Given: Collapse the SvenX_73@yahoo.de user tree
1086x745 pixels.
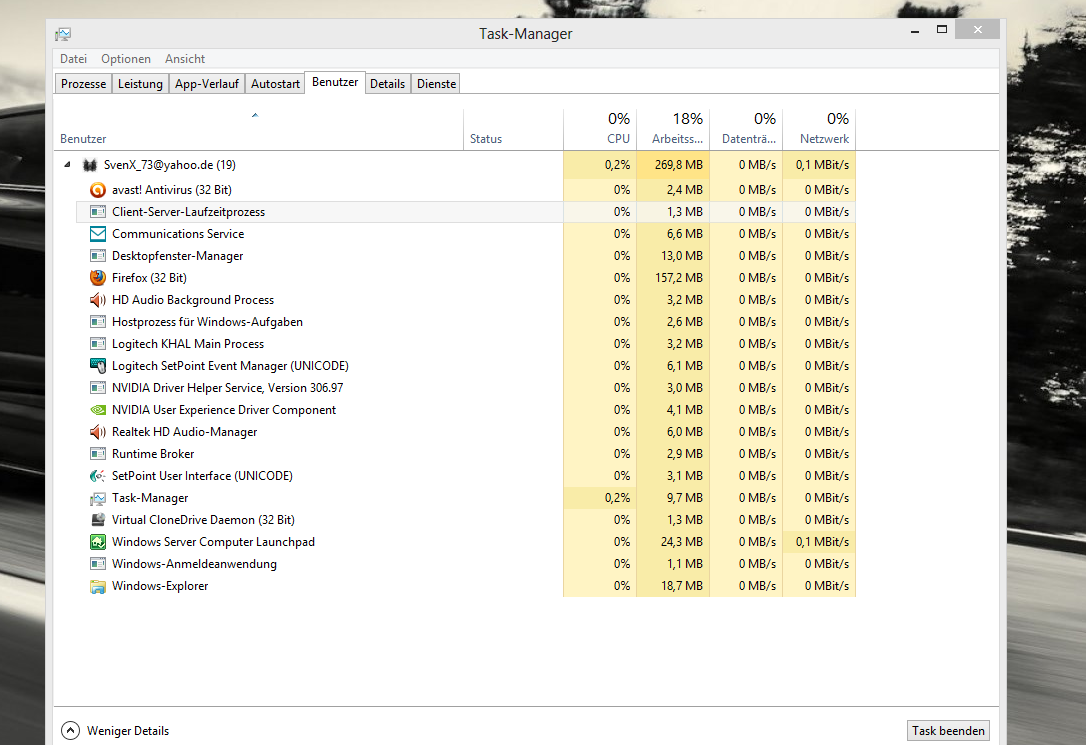Looking at the screenshot, I should click(67, 165).
